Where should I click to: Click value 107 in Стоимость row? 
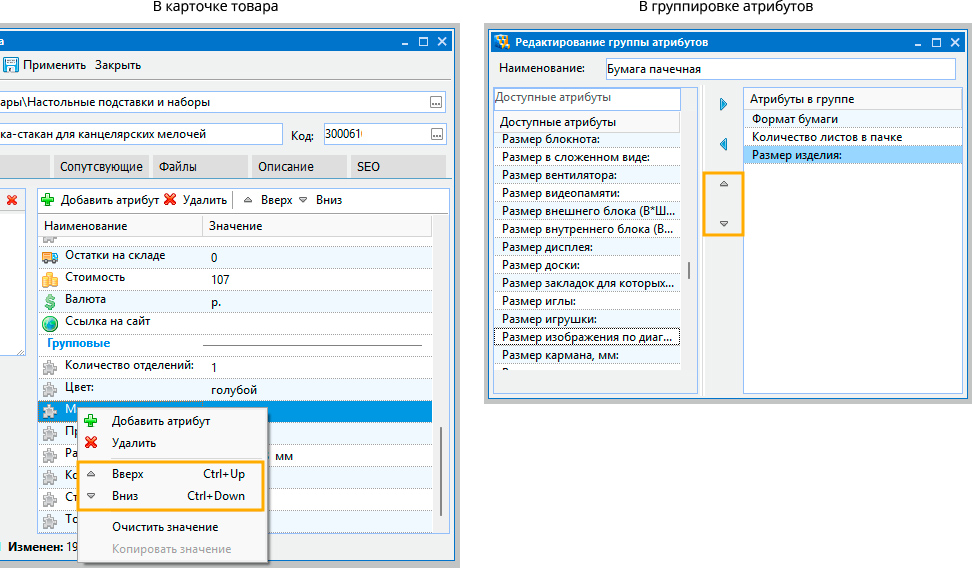tap(220, 280)
